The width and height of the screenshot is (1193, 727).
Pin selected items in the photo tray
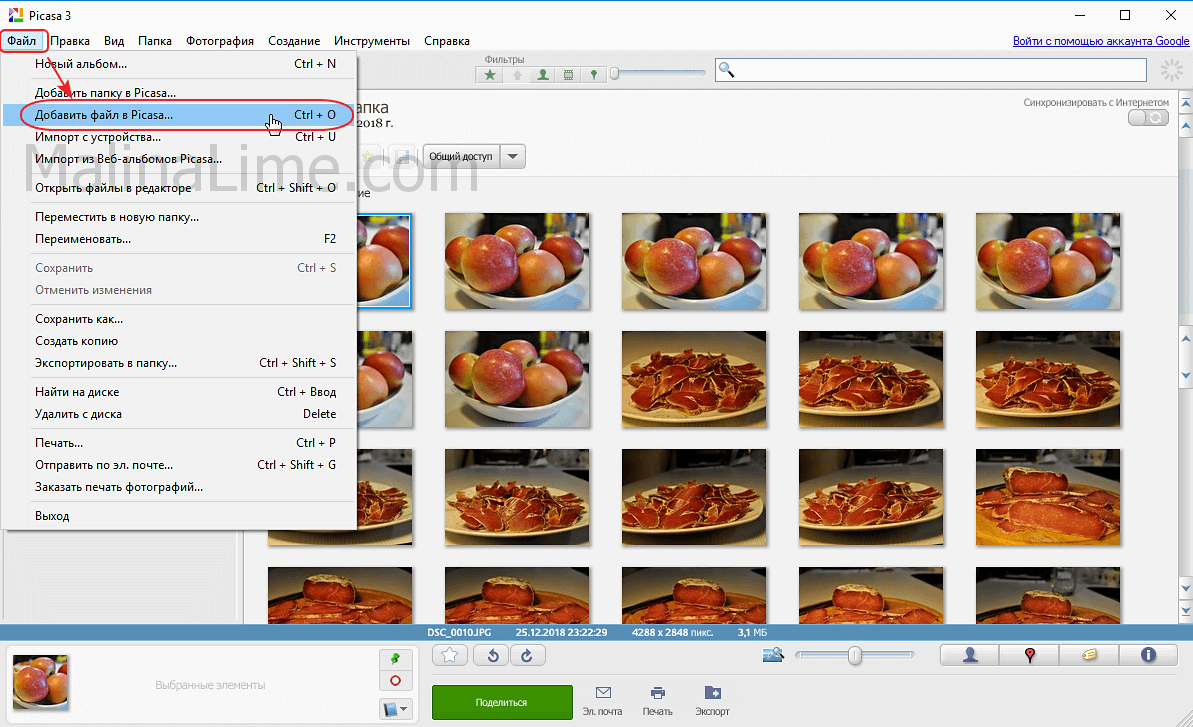pyautogui.click(x=395, y=658)
